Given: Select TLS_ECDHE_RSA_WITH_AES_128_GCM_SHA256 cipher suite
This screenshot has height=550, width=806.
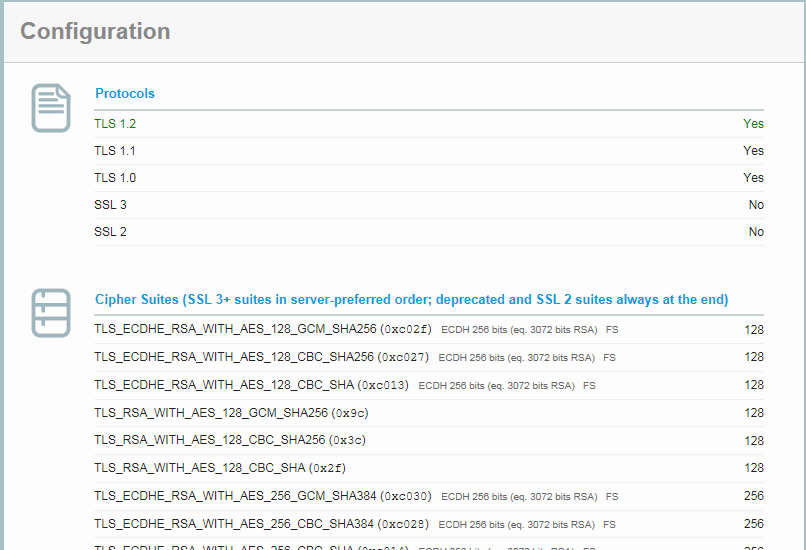Looking at the screenshot, I should pyautogui.click(x=235, y=329).
